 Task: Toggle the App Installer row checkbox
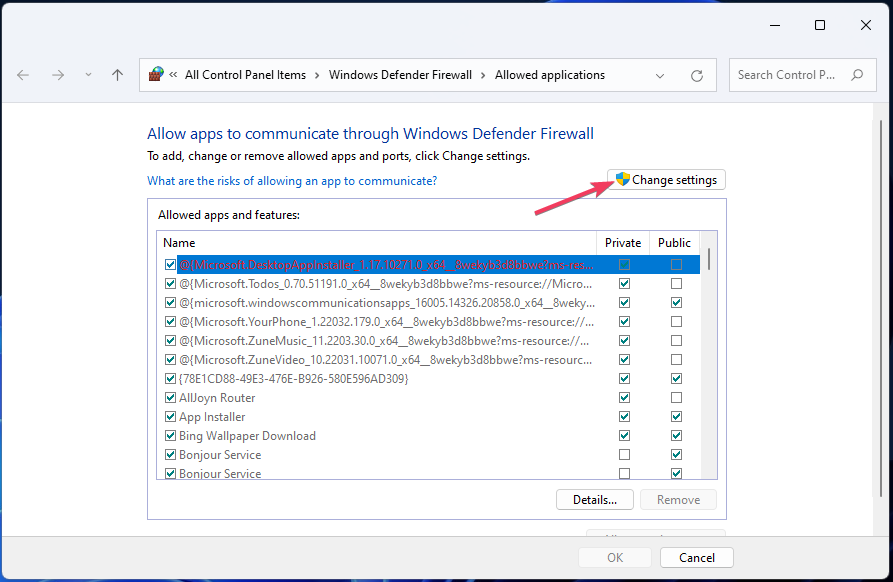pos(170,417)
